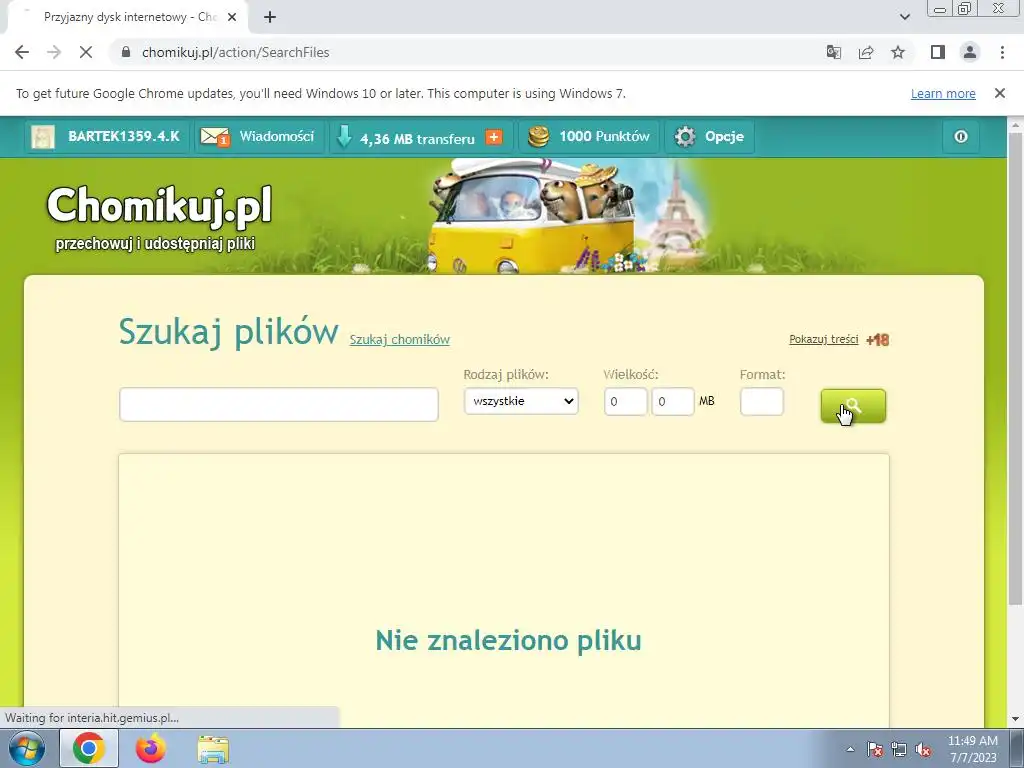
Task: Expand the tab search chevron
Action: tap(904, 17)
